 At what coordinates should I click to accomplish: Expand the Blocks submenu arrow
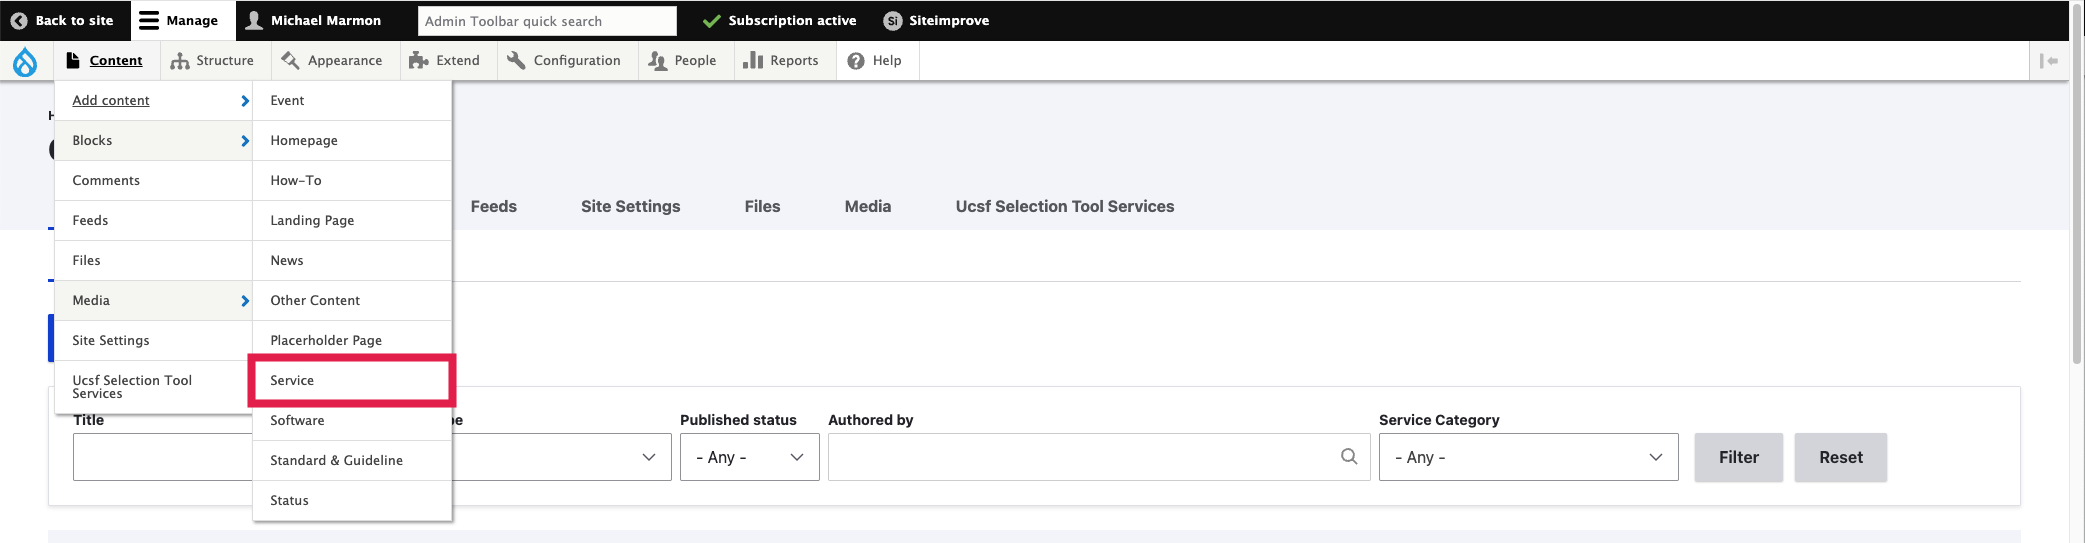[245, 141]
